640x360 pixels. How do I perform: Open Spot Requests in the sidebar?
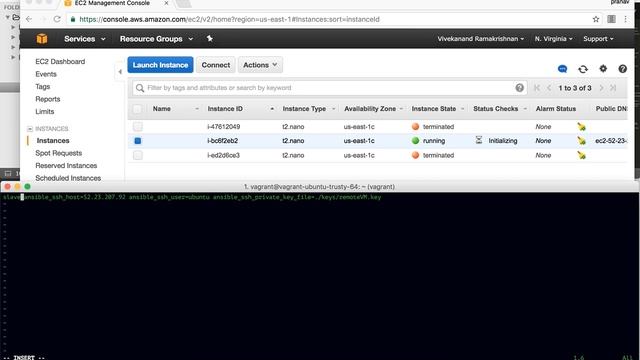pyautogui.click(x=58, y=153)
